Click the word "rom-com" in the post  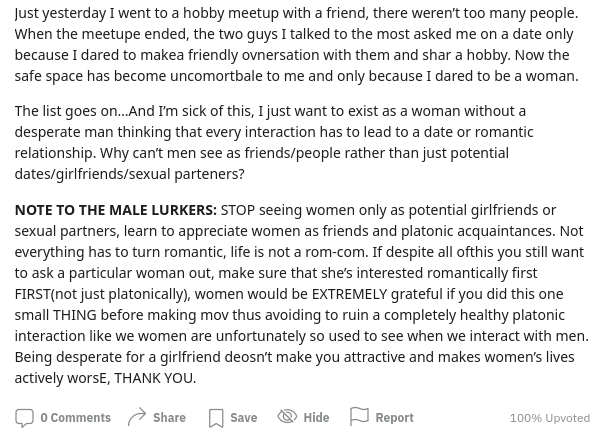[334, 252]
